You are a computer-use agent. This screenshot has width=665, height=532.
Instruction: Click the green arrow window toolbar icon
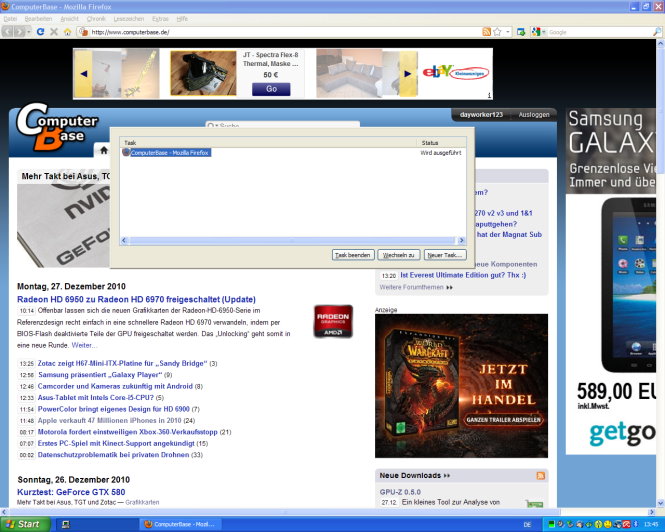pos(521,32)
